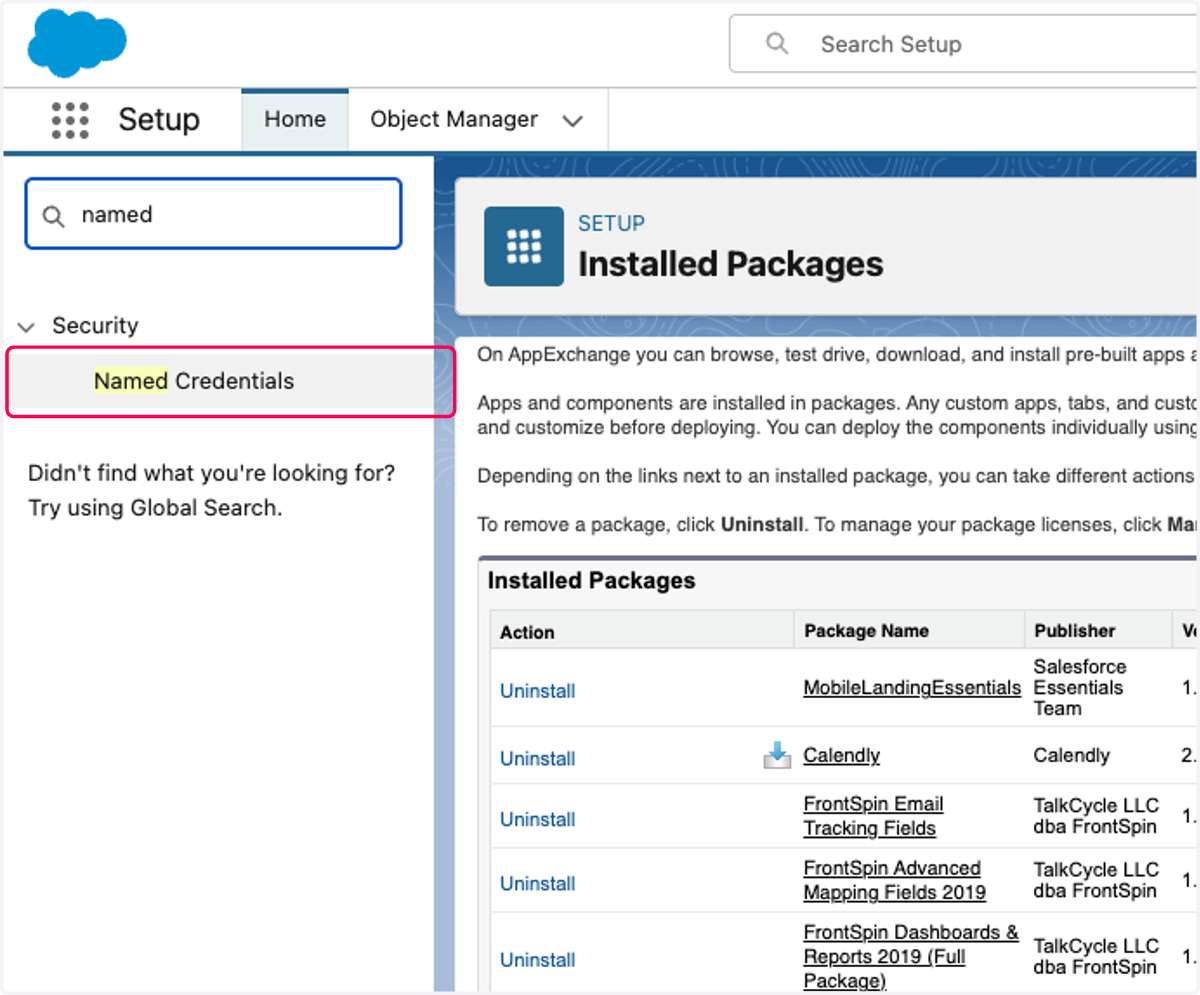Click the magnifier icon in Quick Find box
The width and height of the screenshot is (1200, 995).
(x=53, y=215)
